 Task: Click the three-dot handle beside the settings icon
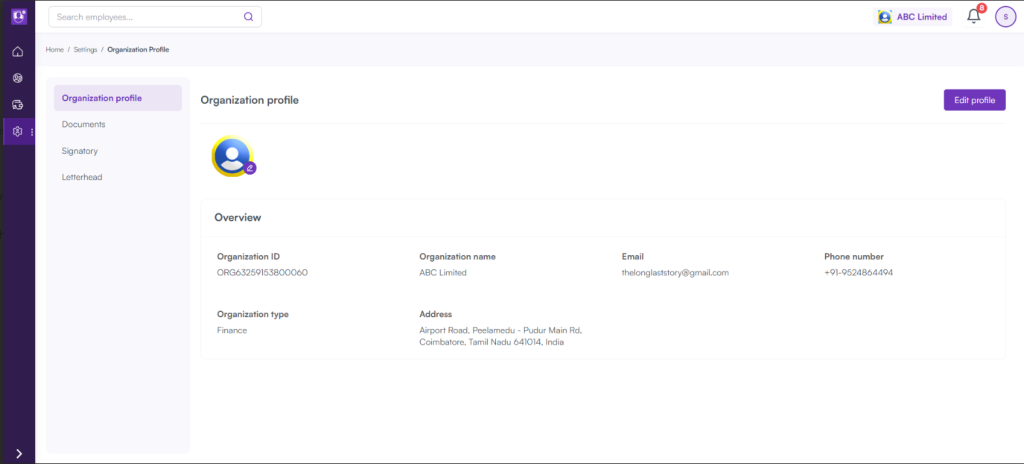coord(32,132)
